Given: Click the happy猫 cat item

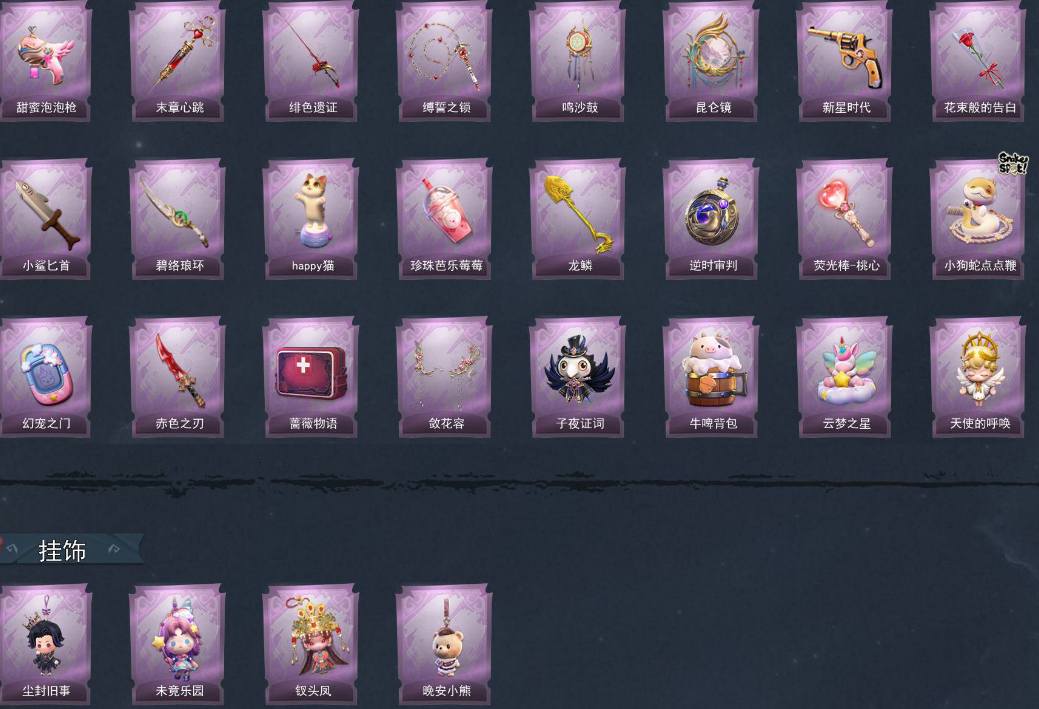Looking at the screenshot, I should pos(311,219).
